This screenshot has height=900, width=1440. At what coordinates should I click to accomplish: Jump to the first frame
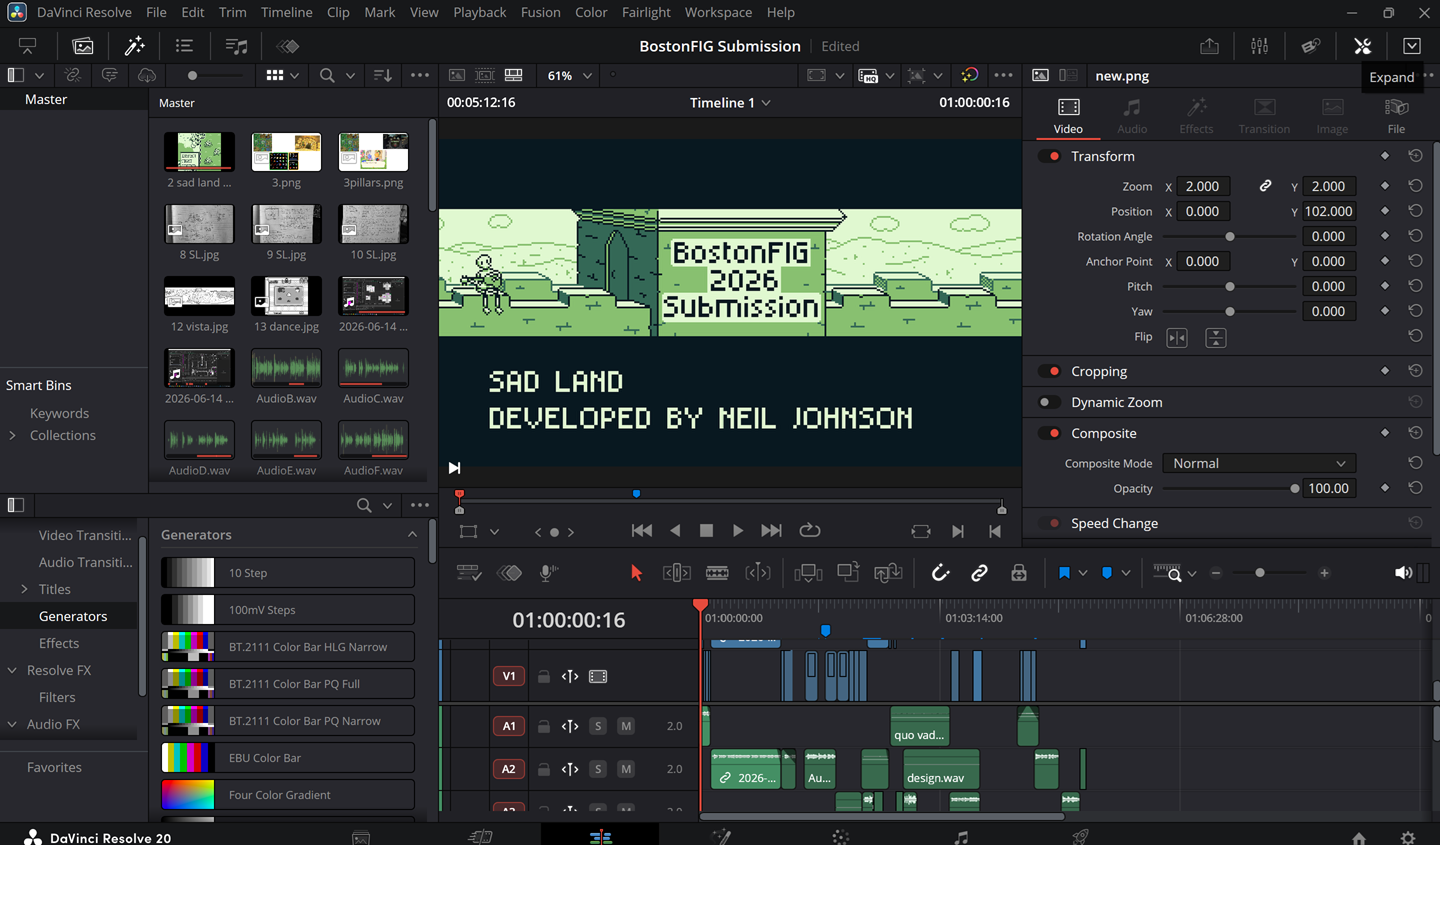pos(642,531)
